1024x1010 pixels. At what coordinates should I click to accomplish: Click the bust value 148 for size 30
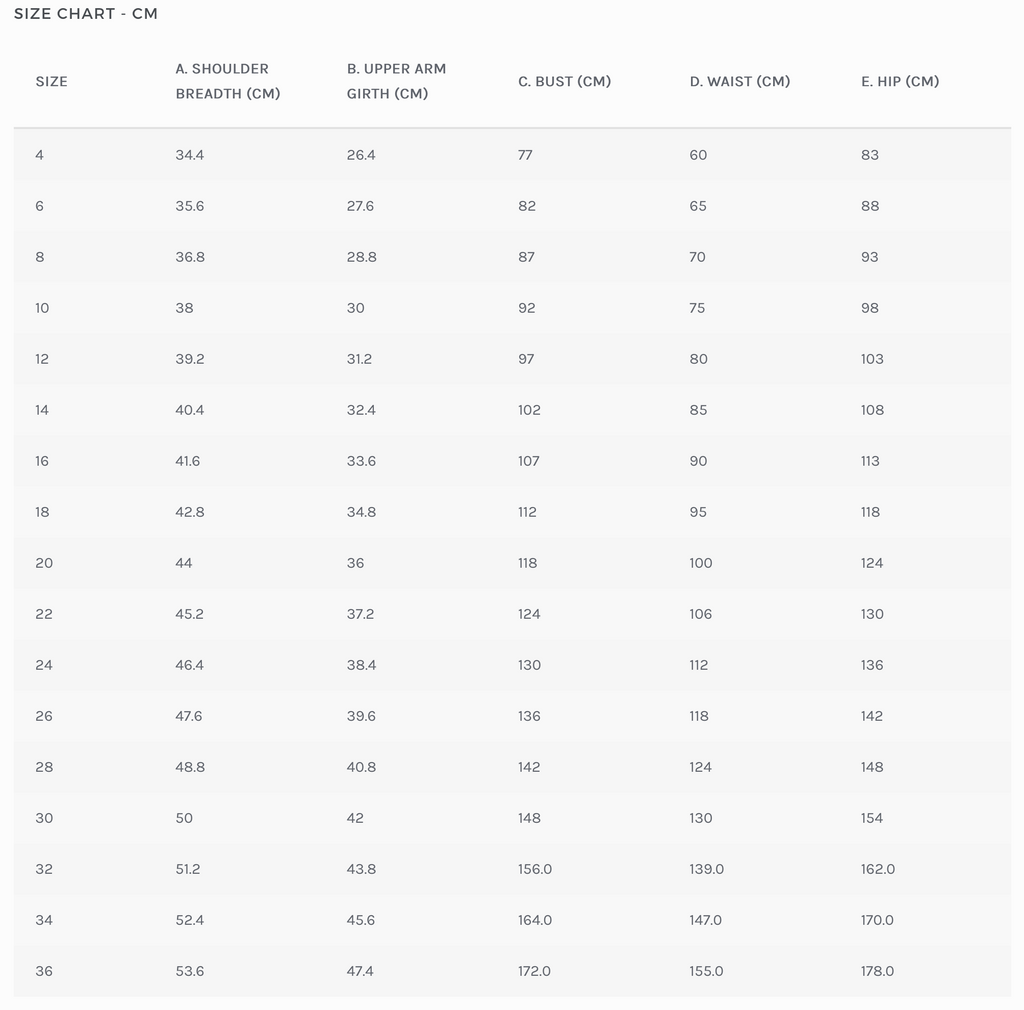(x=529, y=818)
